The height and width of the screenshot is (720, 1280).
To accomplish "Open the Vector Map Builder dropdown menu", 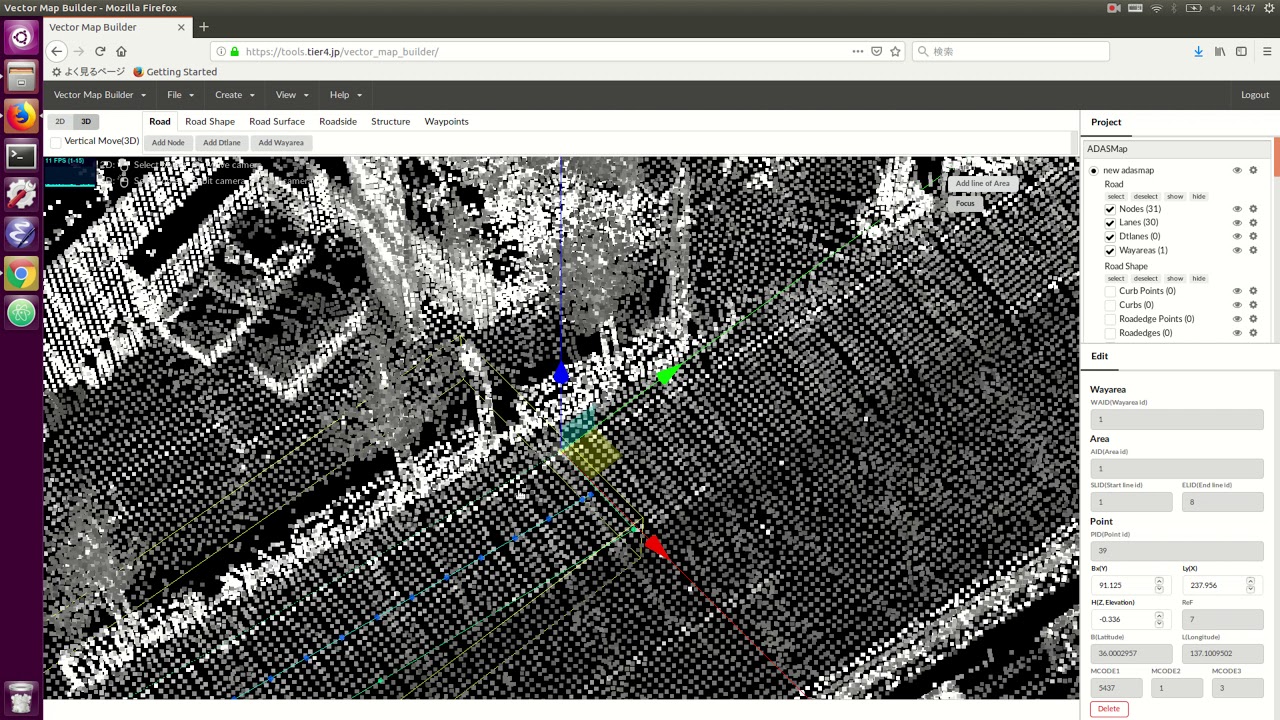I will [x=100, y=95].
